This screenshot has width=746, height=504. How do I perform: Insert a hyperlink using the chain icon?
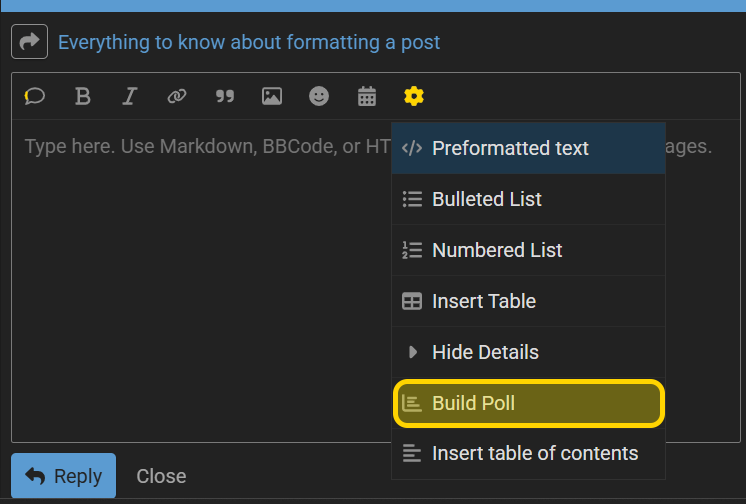(177, 96)
